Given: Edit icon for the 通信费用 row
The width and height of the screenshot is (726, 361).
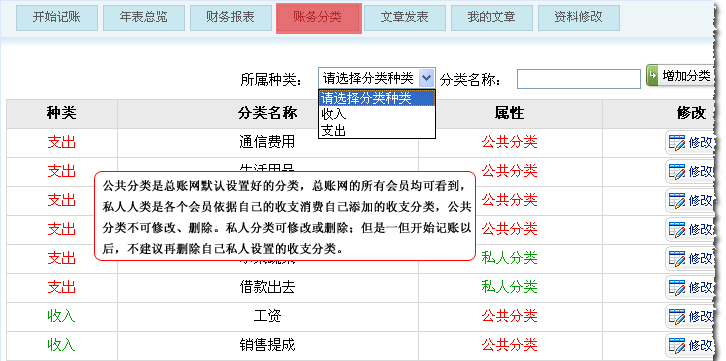Looking at the screenshot, I should click(x=676, y=143).
